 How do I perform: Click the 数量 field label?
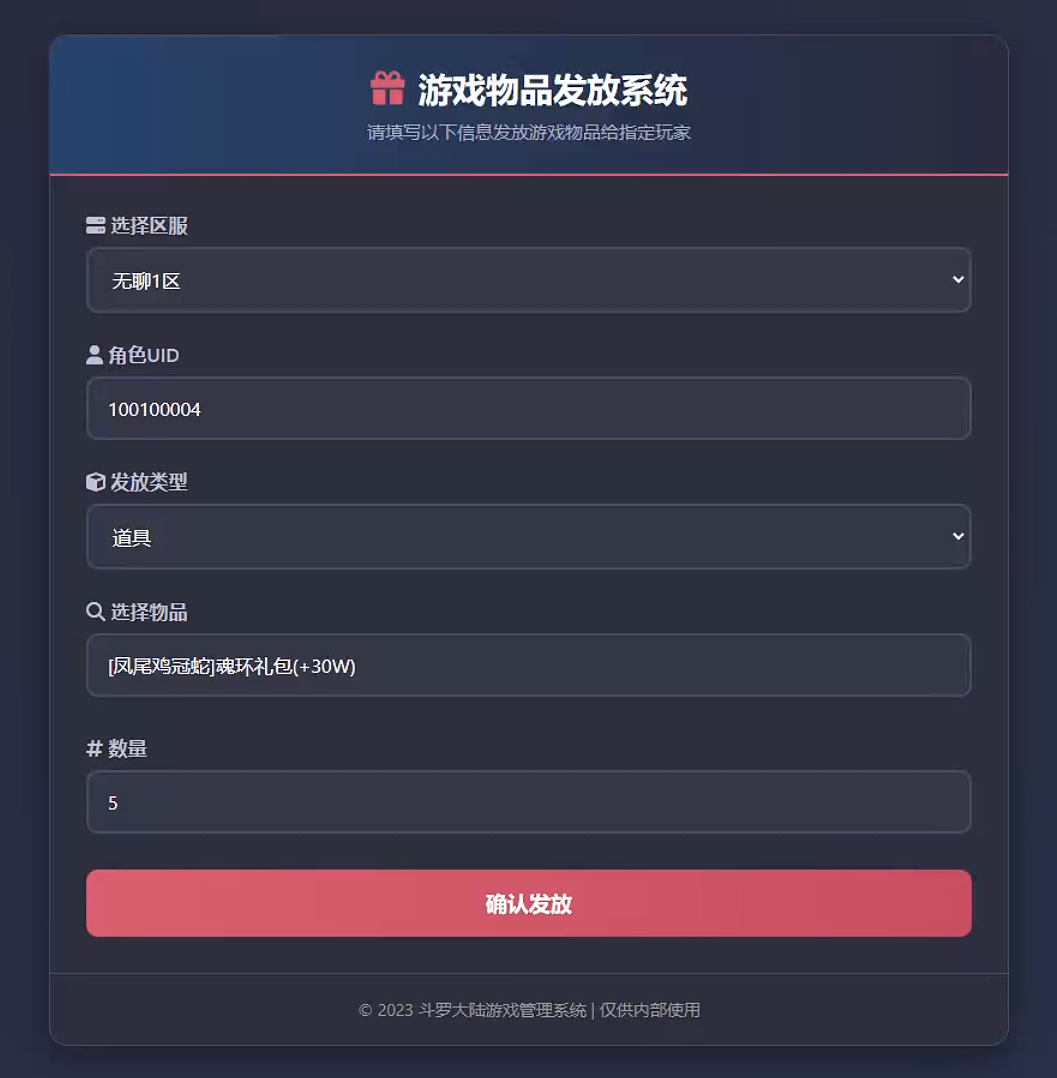pyautogui.click(x=130, y=748)
